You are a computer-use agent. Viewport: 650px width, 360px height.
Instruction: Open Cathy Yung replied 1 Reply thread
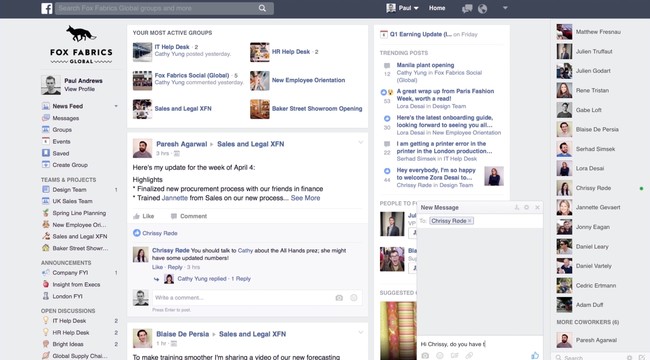[214, 279]
